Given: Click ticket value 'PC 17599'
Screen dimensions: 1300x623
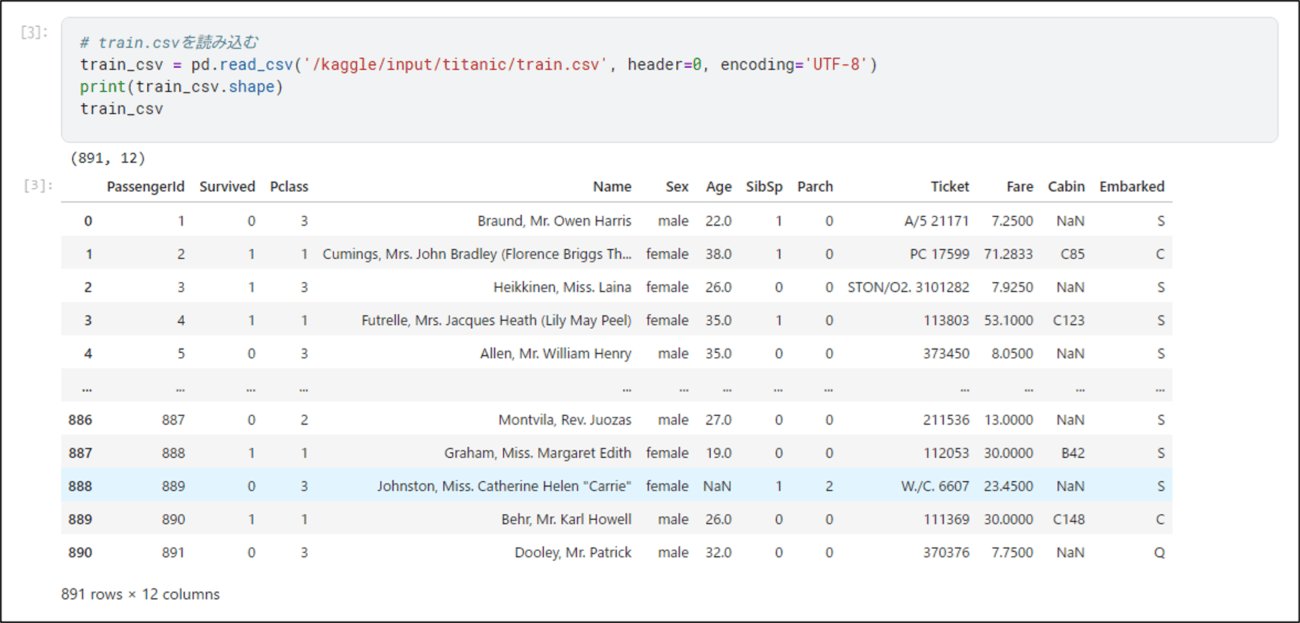Looking at the screenshot, I should click(937, 254).
